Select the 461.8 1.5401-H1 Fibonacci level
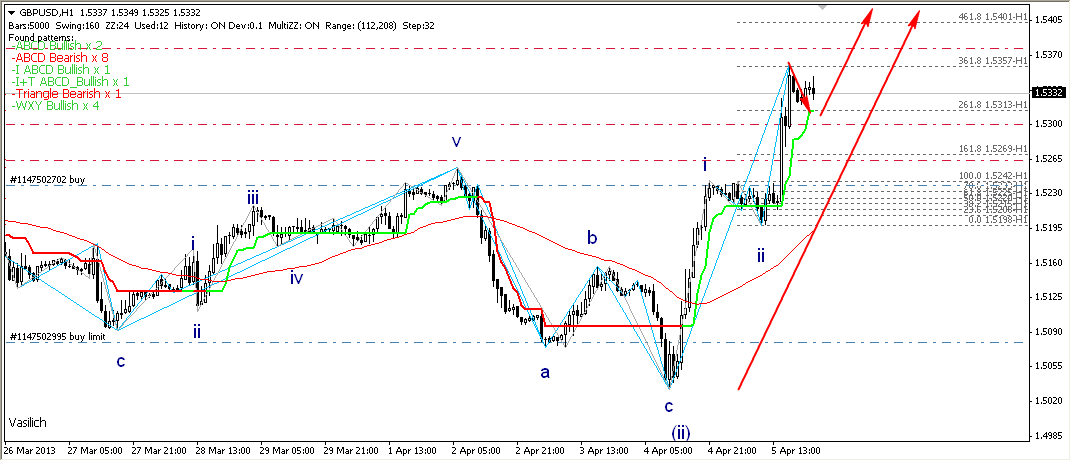The height and width of the screenshot is (461, 1071). (993, 17)
